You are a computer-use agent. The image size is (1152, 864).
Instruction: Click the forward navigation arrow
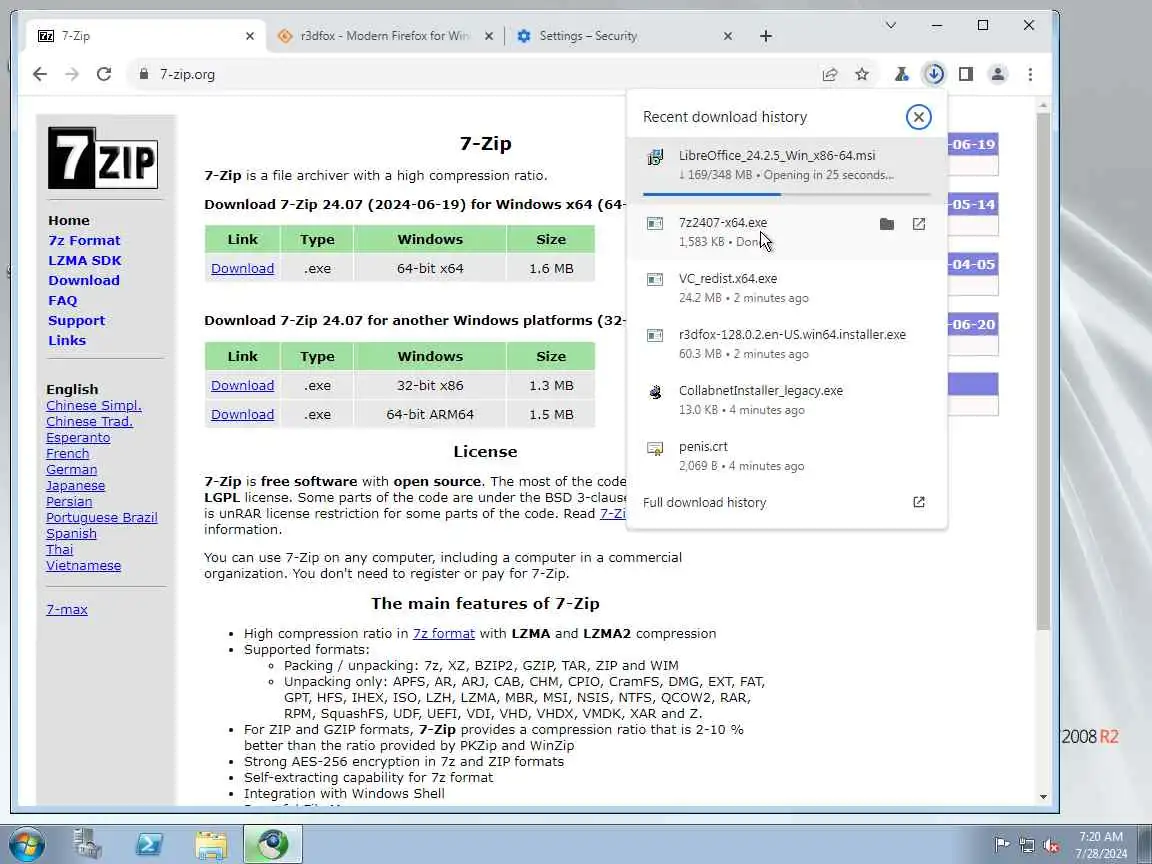[71, 74]
